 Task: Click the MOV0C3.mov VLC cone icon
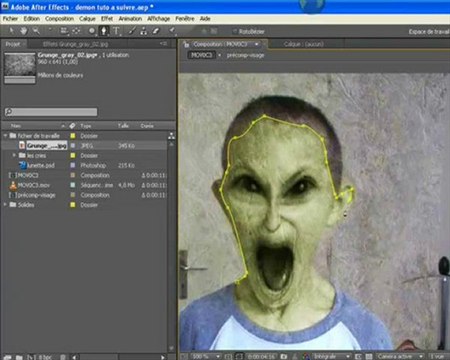click(x=13, y=185)
